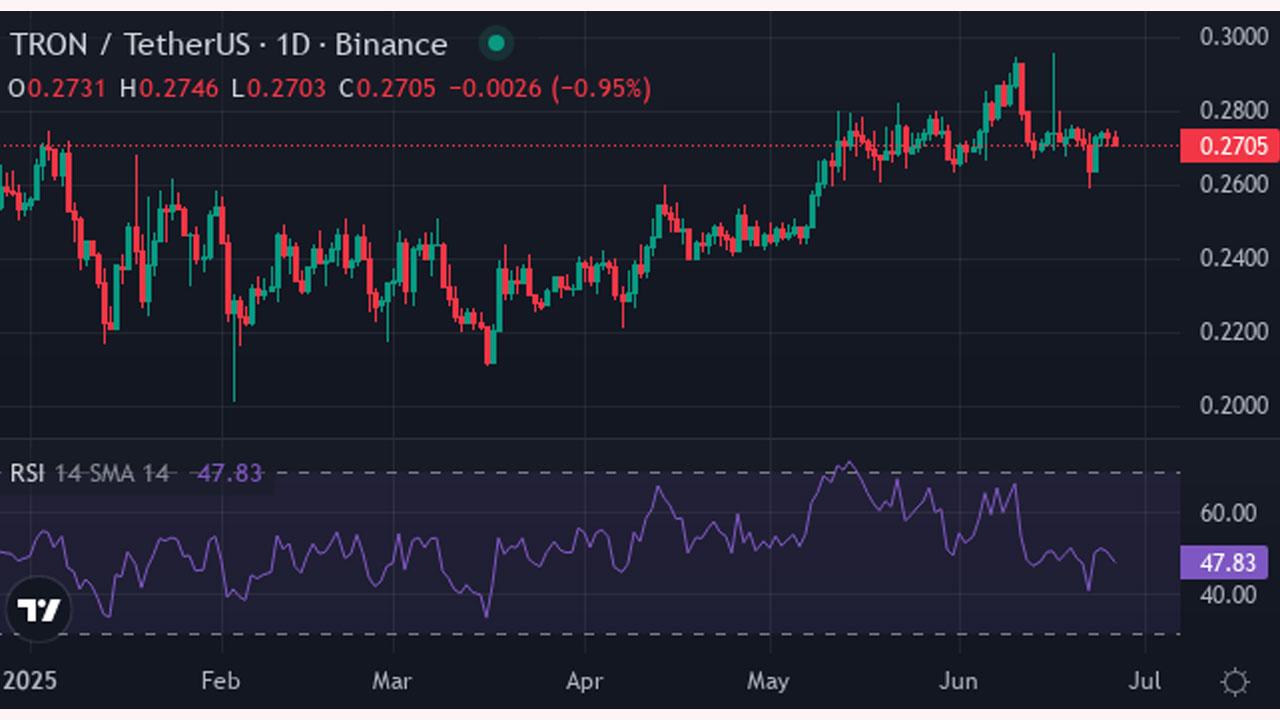Click the 2025 year label on time axis
The image size is (1280, 720).
pos(30,681)
